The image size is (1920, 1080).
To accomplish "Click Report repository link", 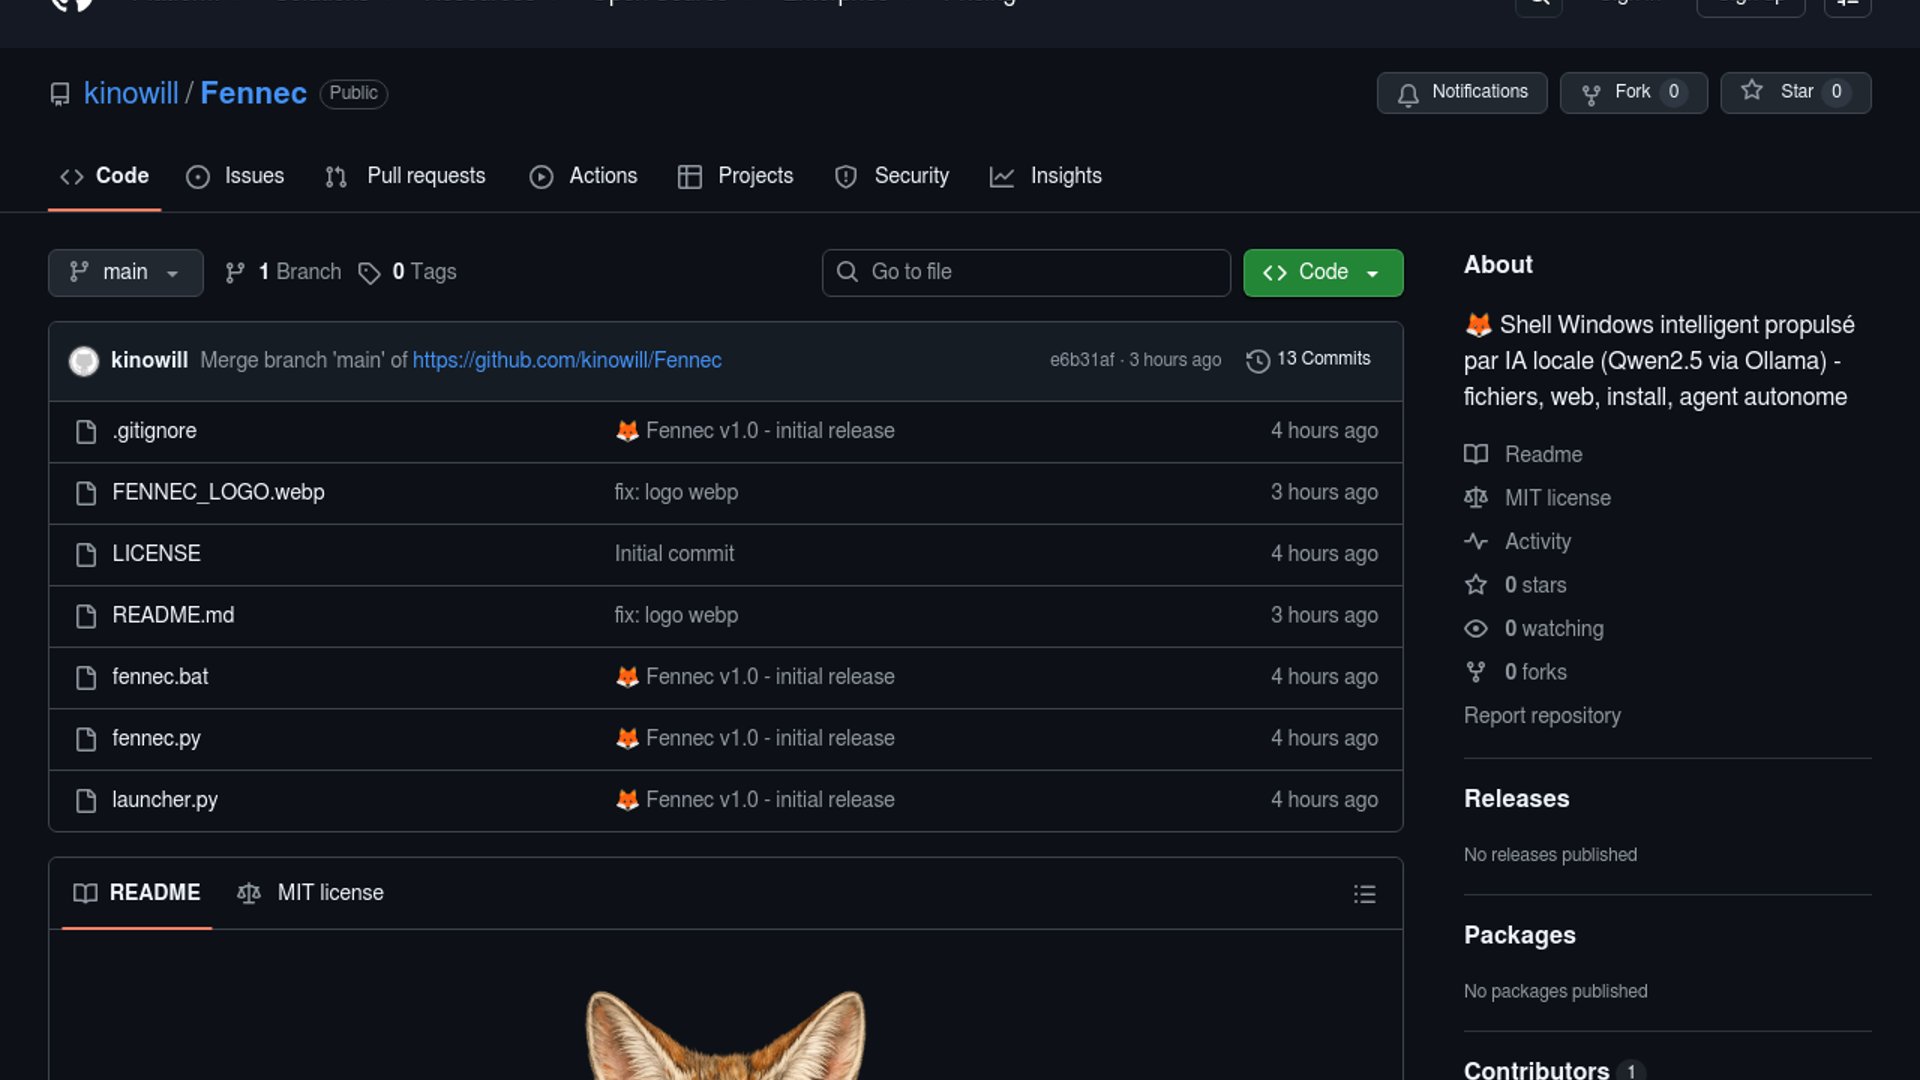I will 1541,716.
